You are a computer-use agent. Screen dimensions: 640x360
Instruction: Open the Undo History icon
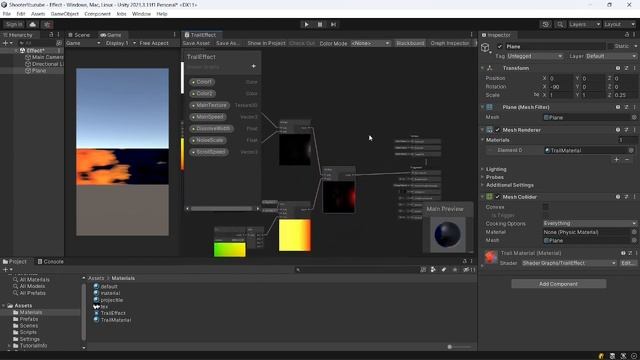point(546,24)
